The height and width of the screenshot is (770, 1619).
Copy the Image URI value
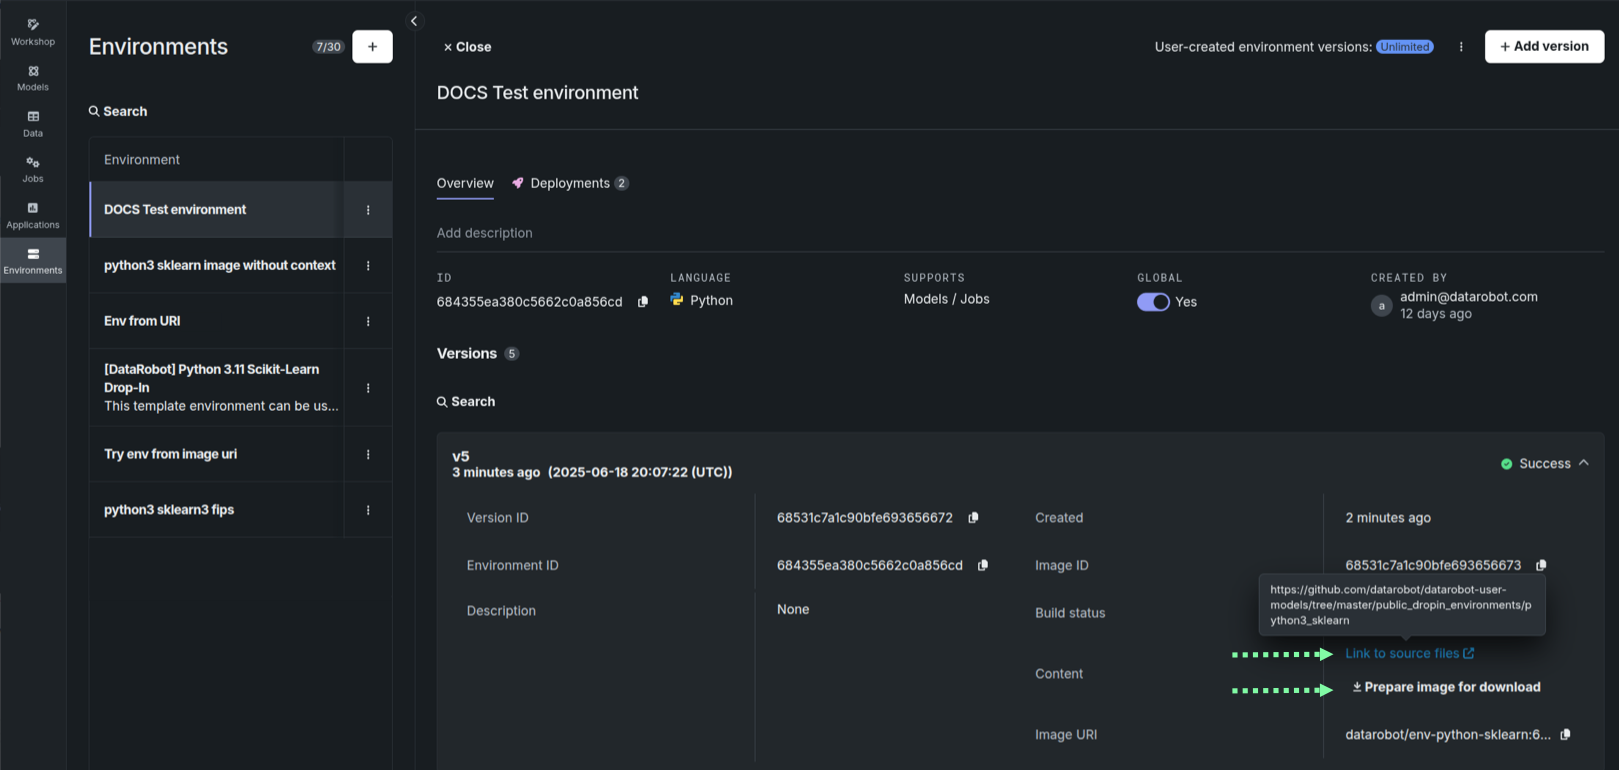pyautogui.click(x=1565, y=735)
